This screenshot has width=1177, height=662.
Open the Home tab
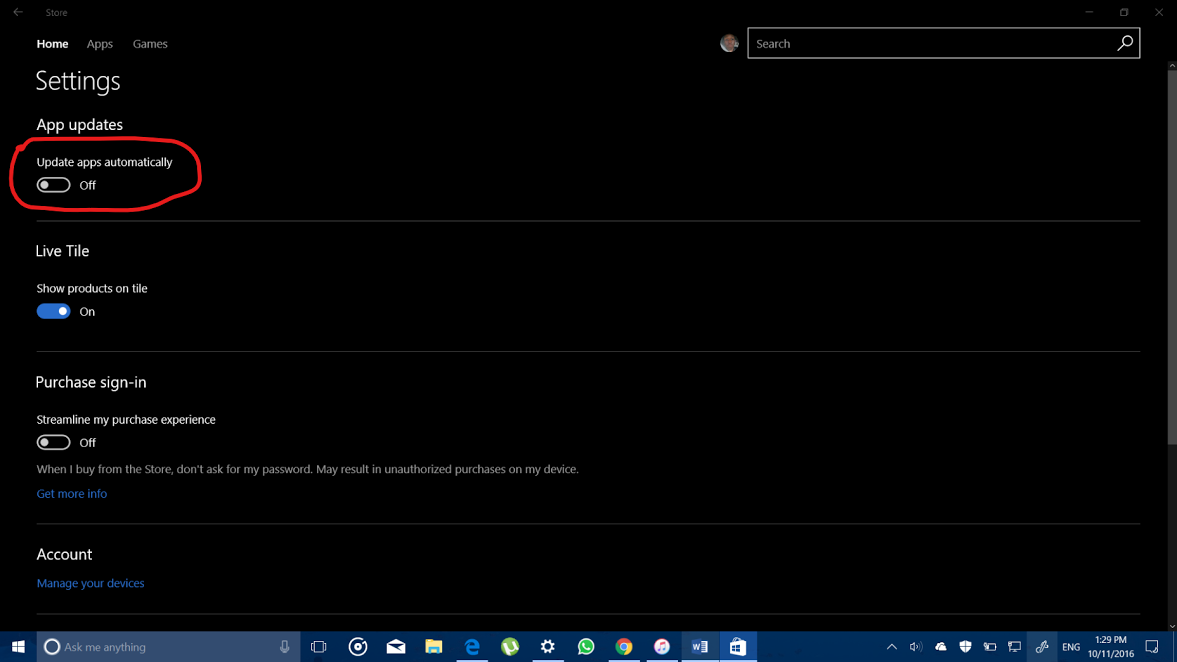[52, 44]
